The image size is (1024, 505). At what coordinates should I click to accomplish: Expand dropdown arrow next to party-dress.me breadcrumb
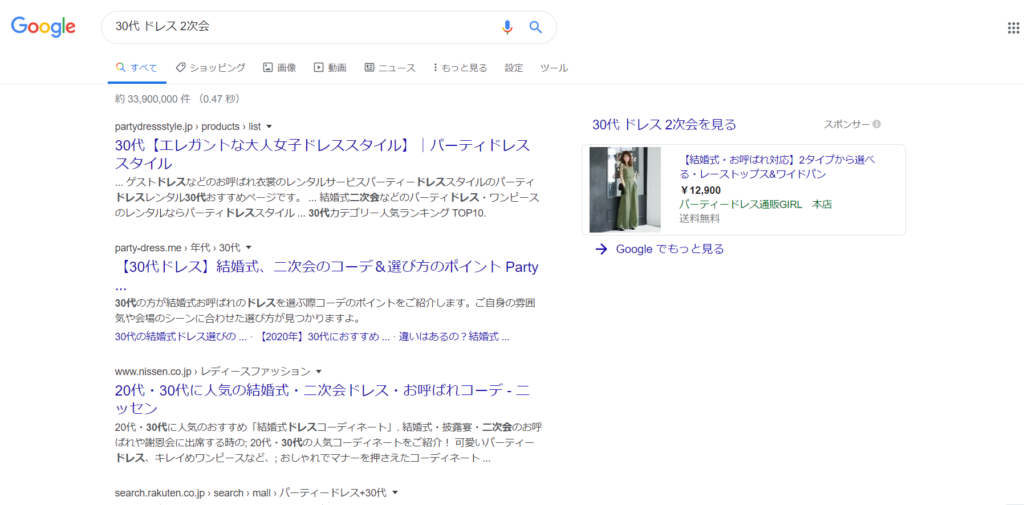click(x=249, y=248)
